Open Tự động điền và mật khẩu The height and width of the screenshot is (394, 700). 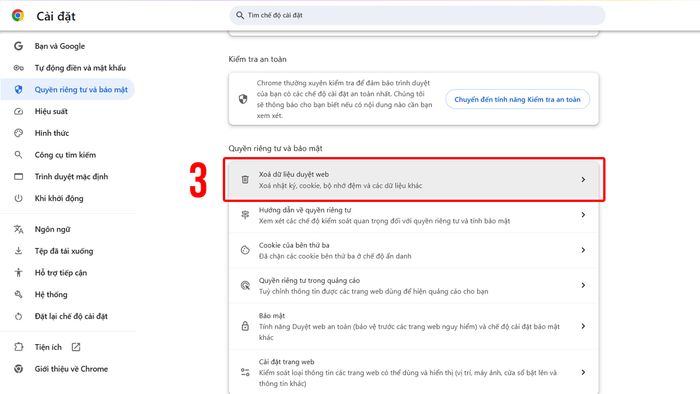point(80,68)
